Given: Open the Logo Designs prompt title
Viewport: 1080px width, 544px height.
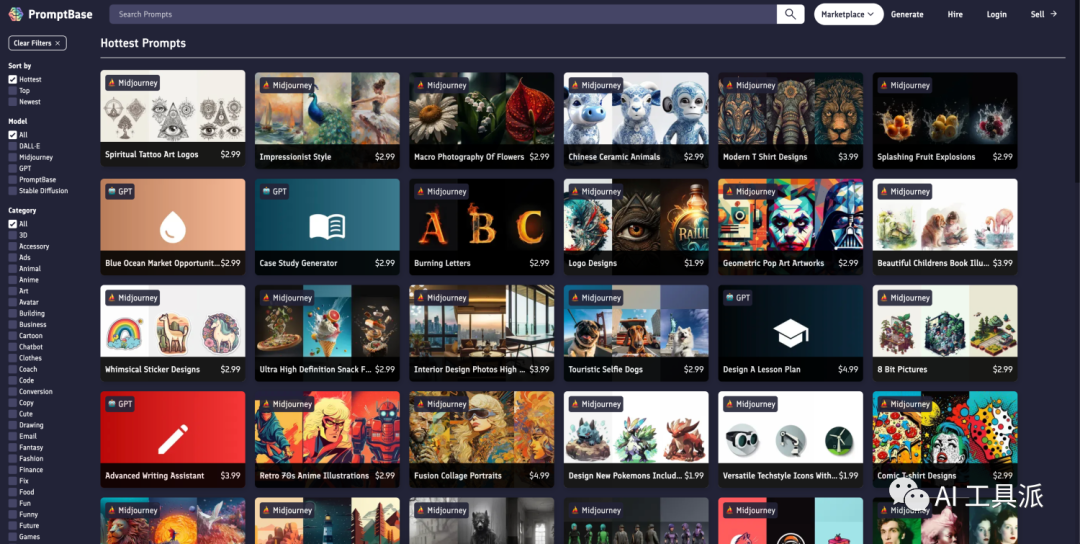Looking at the screenshot, I should coord(592,263).
